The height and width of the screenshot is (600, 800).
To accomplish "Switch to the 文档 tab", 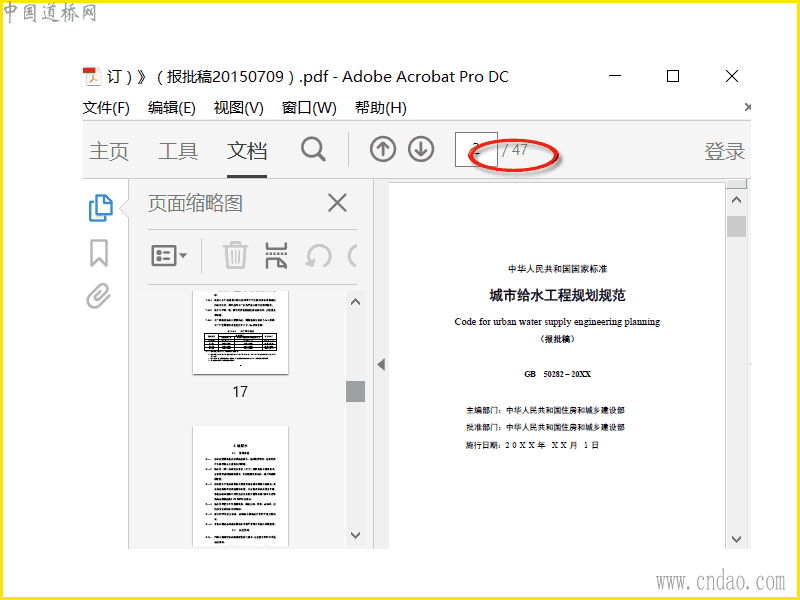I will click(247, 151).
